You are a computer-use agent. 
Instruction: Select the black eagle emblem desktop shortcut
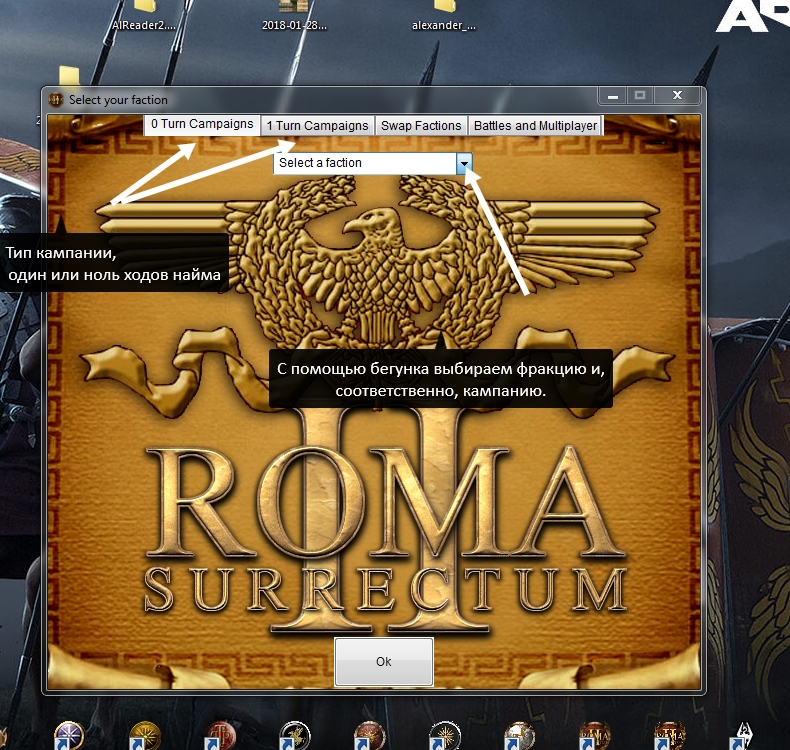coord(295,735)
